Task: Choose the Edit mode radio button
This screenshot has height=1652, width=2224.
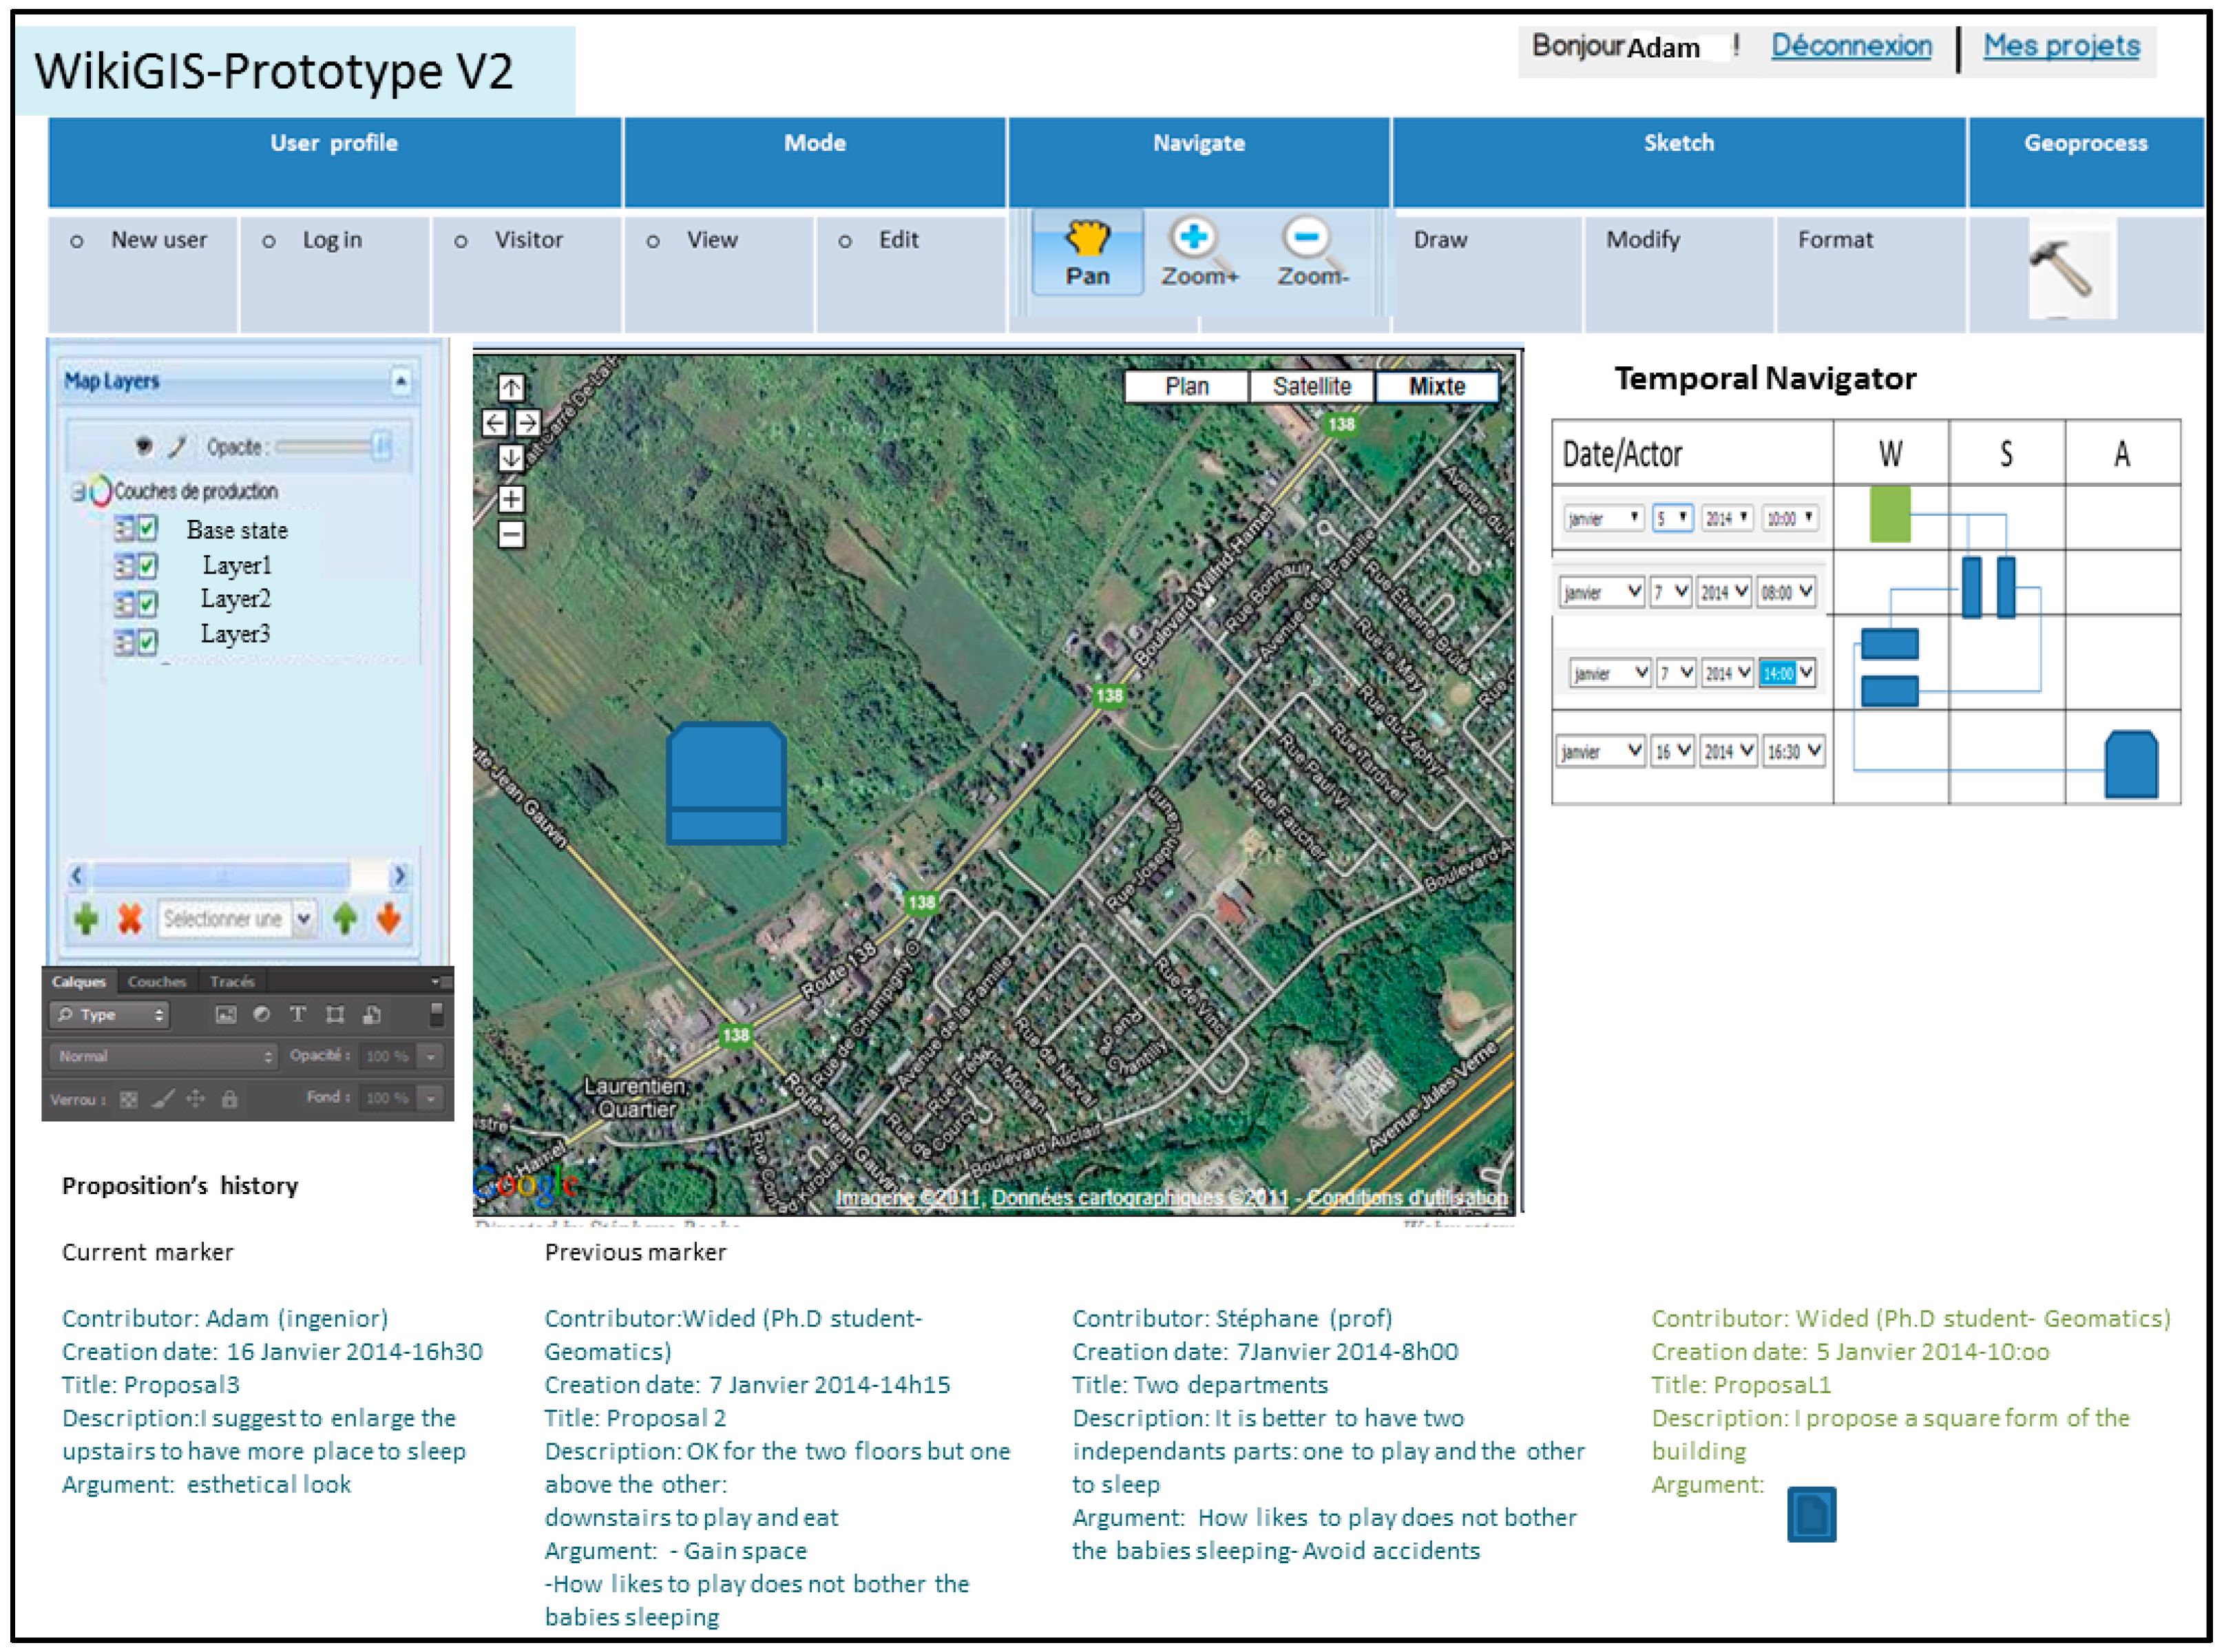Action: coord(845,242)
